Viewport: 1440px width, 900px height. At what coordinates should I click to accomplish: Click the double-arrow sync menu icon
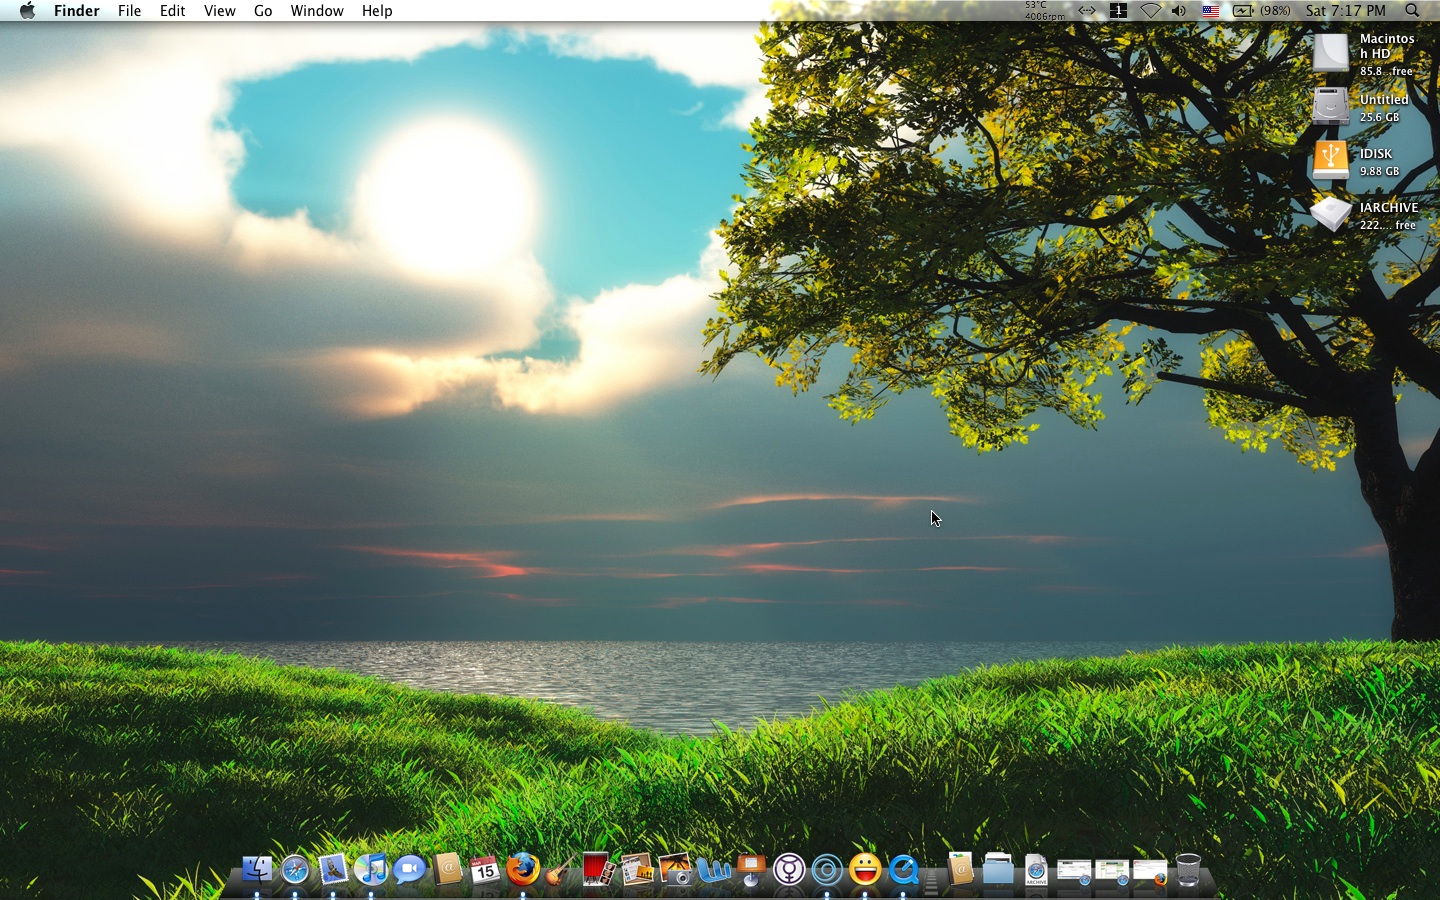[x=1087, y=11]
